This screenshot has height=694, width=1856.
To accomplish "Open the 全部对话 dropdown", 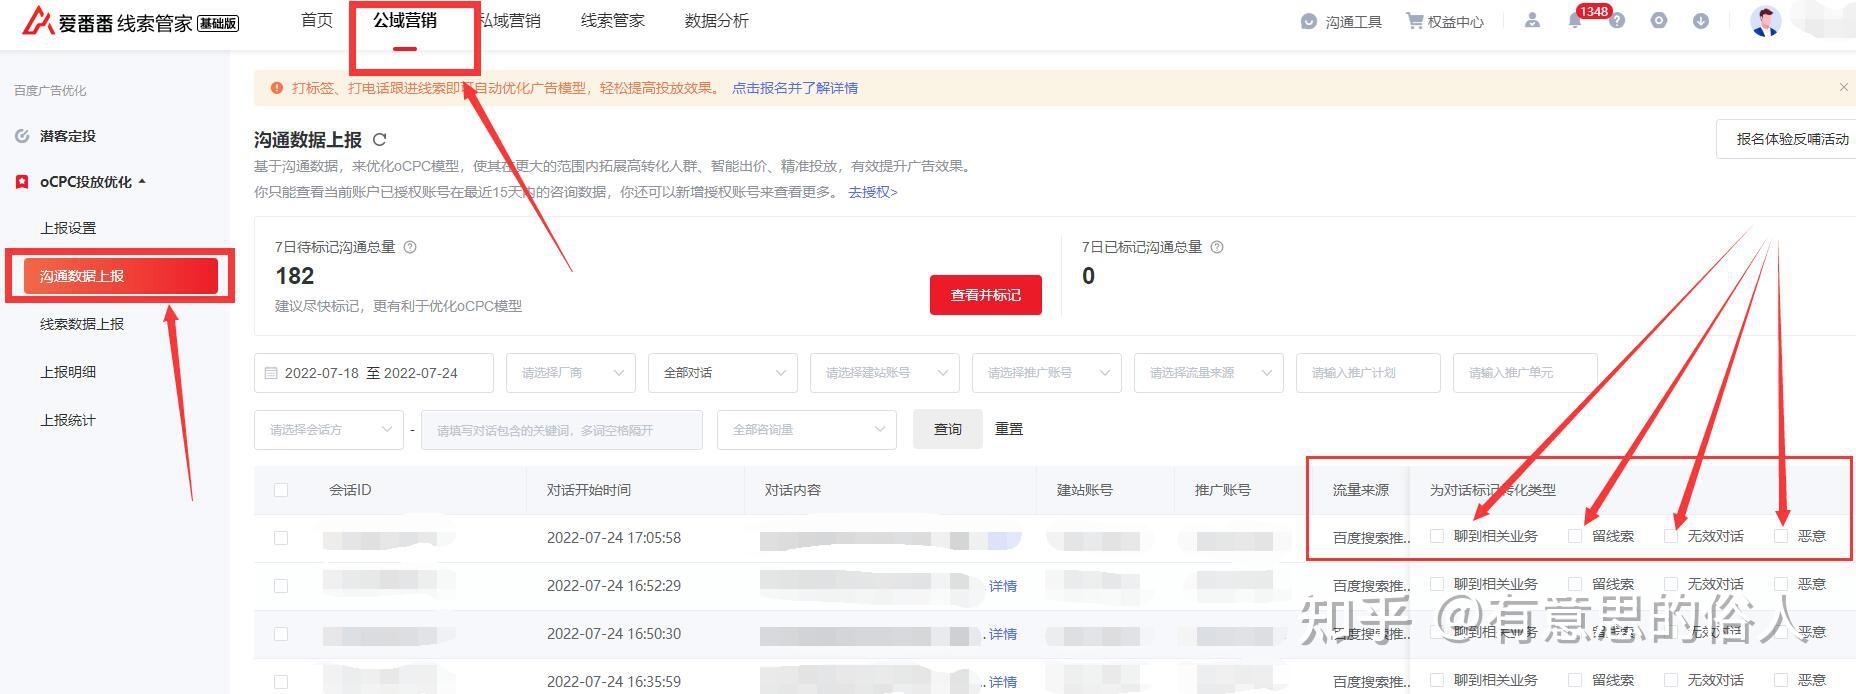I will (x=723, y=373).
